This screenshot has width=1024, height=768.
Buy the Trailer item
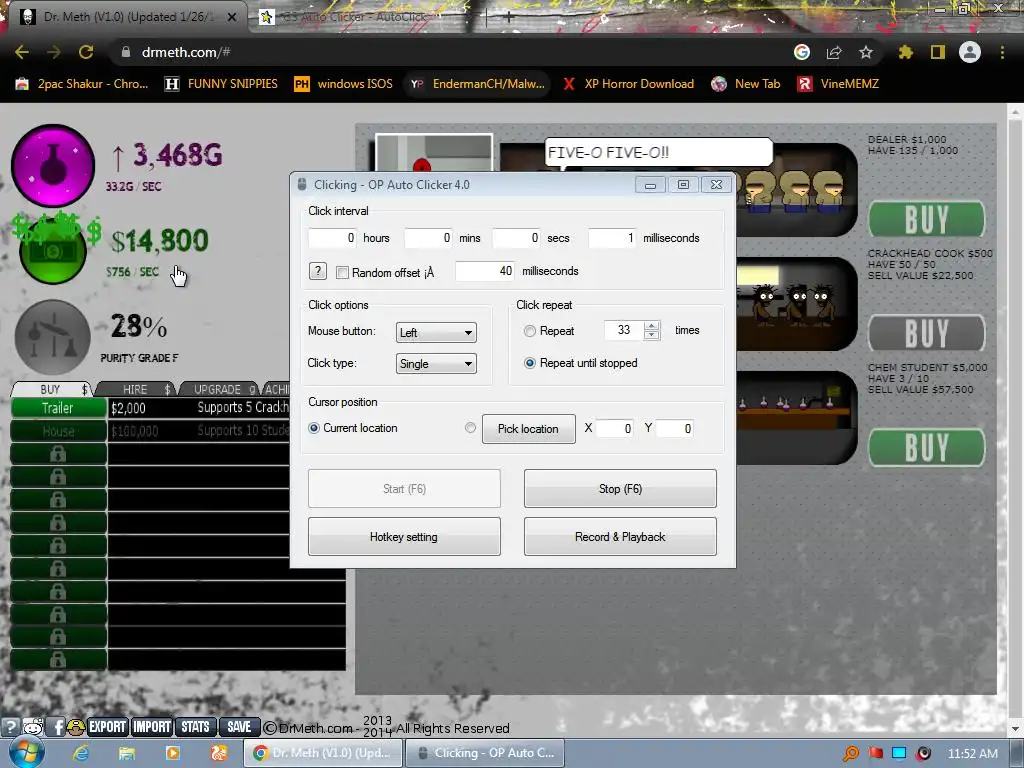58,408
